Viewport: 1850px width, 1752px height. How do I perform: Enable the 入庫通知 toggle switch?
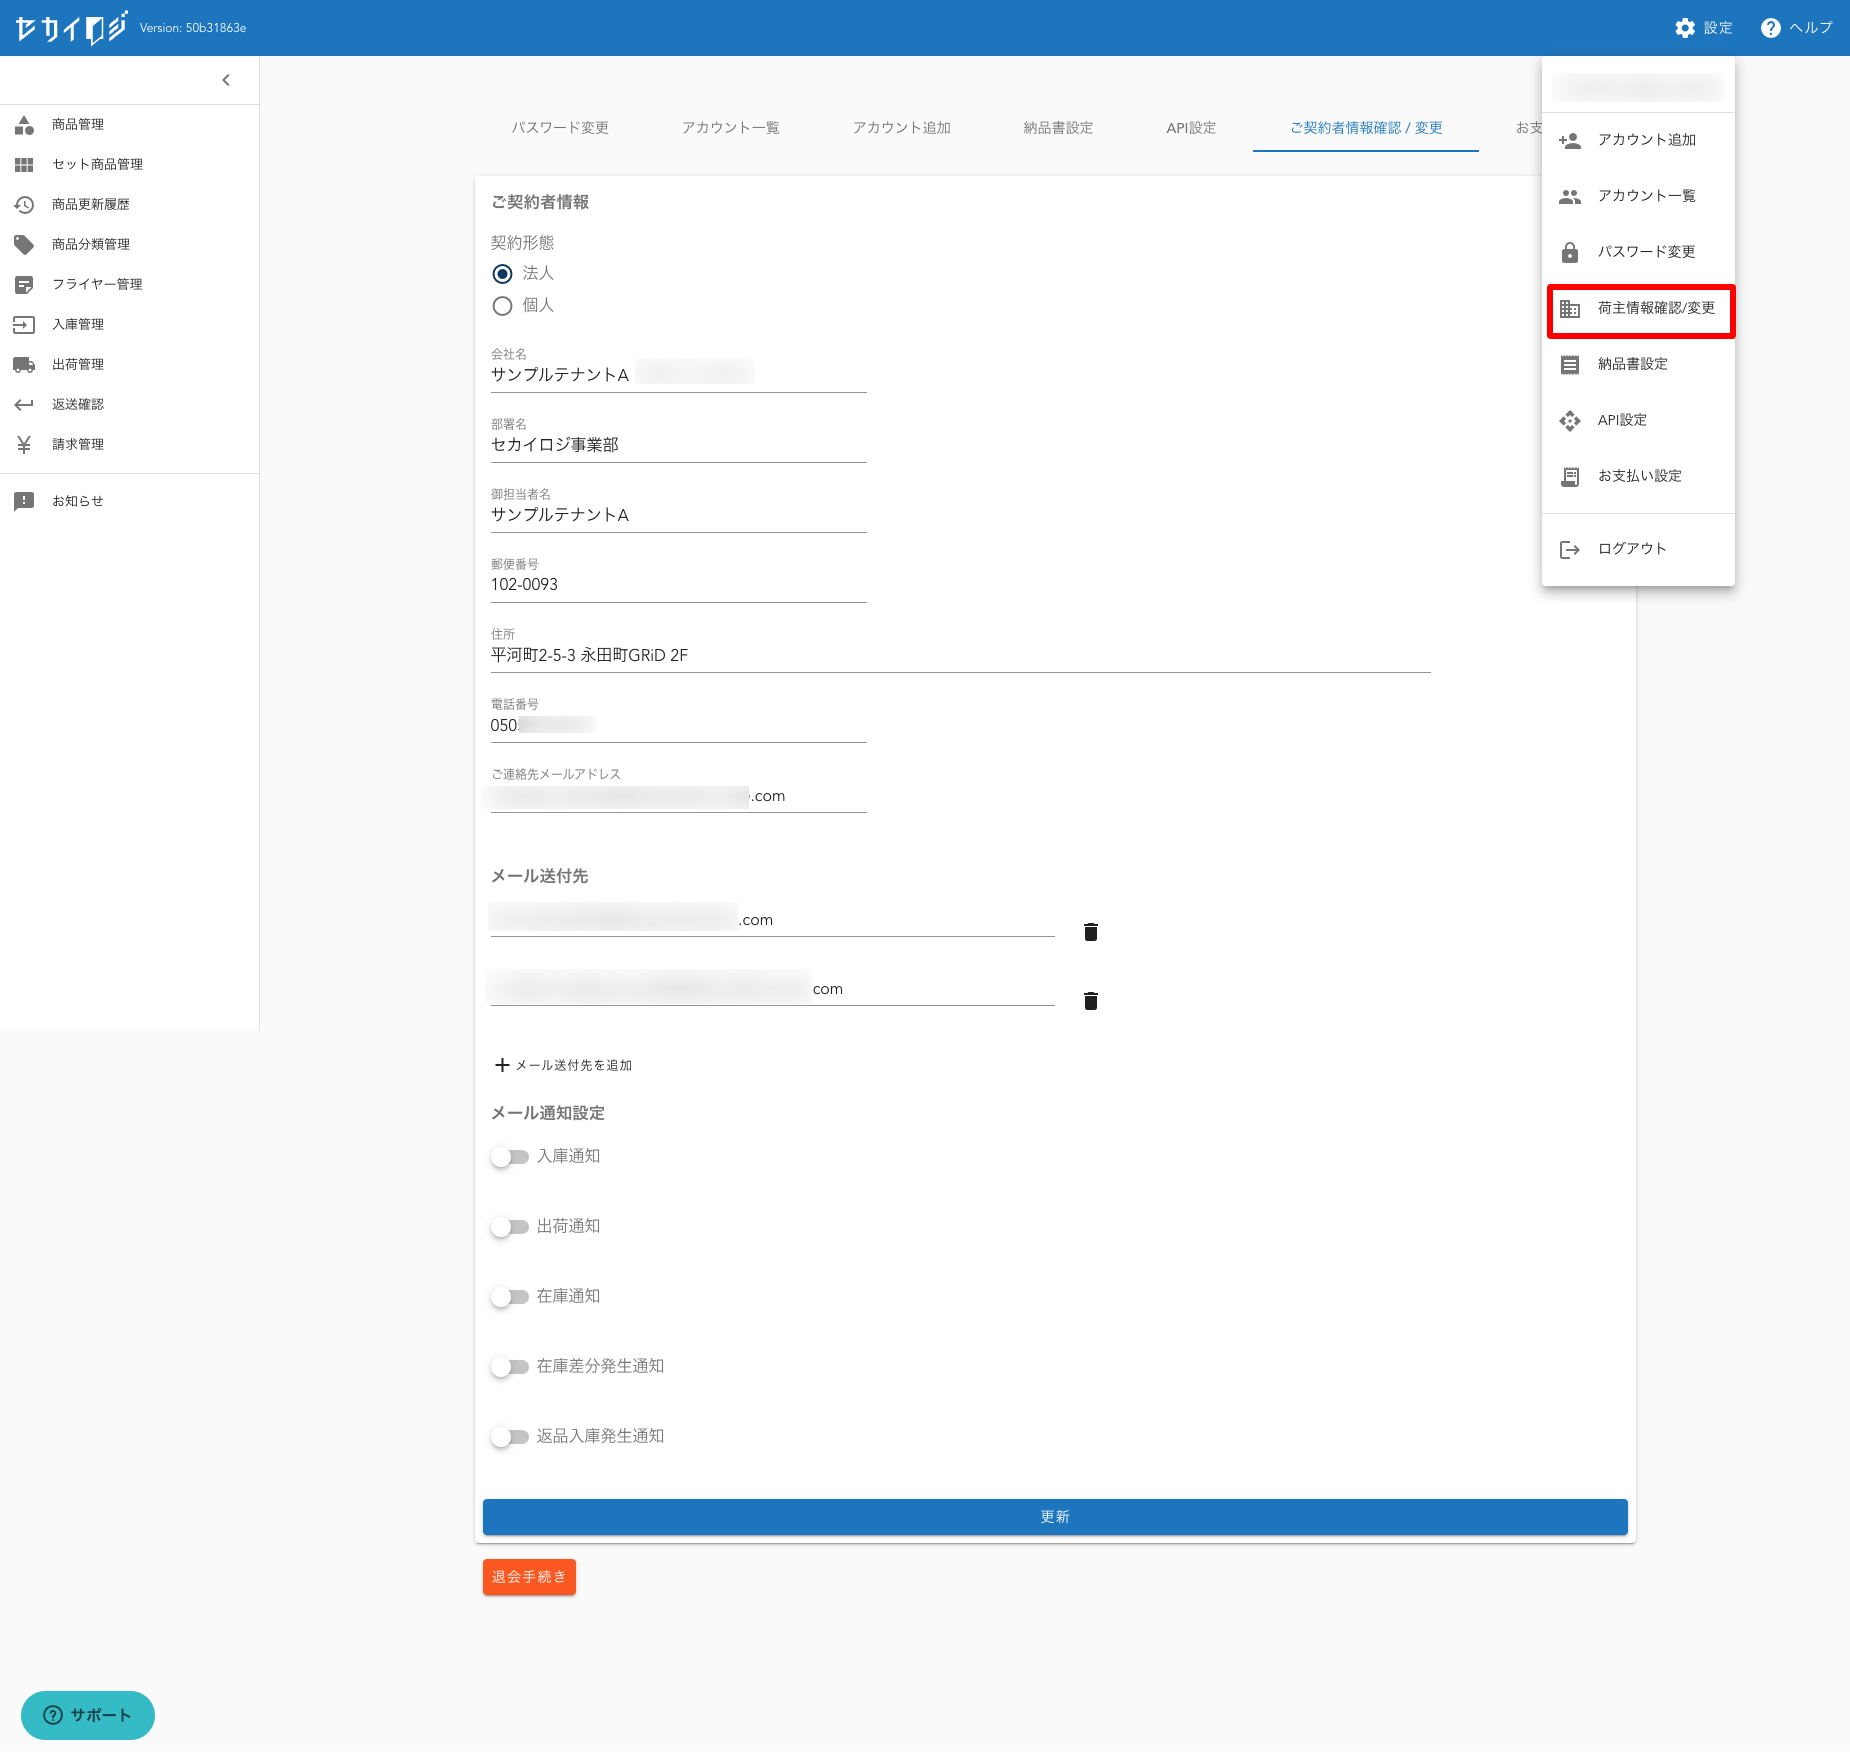point(509,1157)
